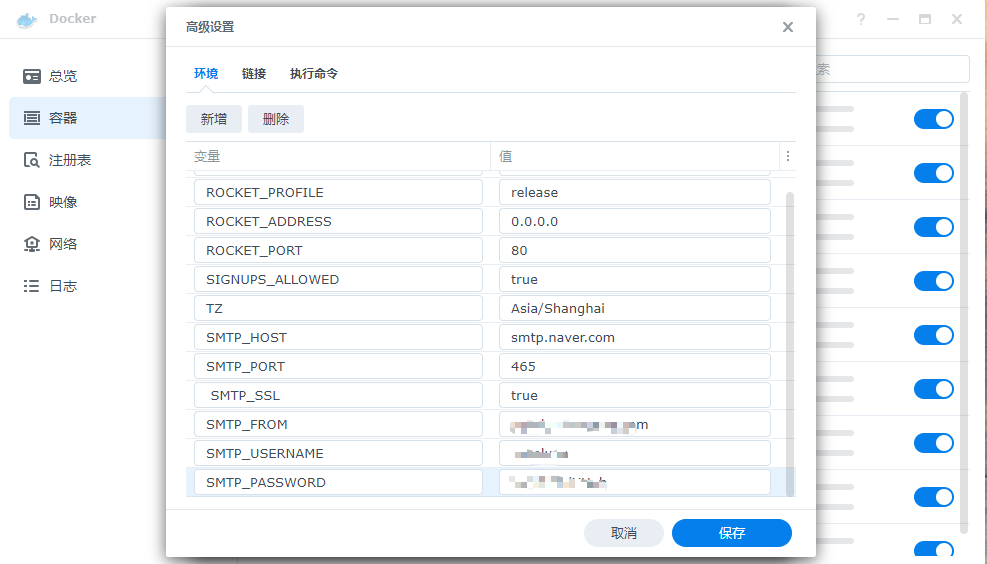The width and height of the screenshot is (987, 564).
Task: Click the variable table vertical scrollbar
Action: pyautogui.click(x=791, y=340)
